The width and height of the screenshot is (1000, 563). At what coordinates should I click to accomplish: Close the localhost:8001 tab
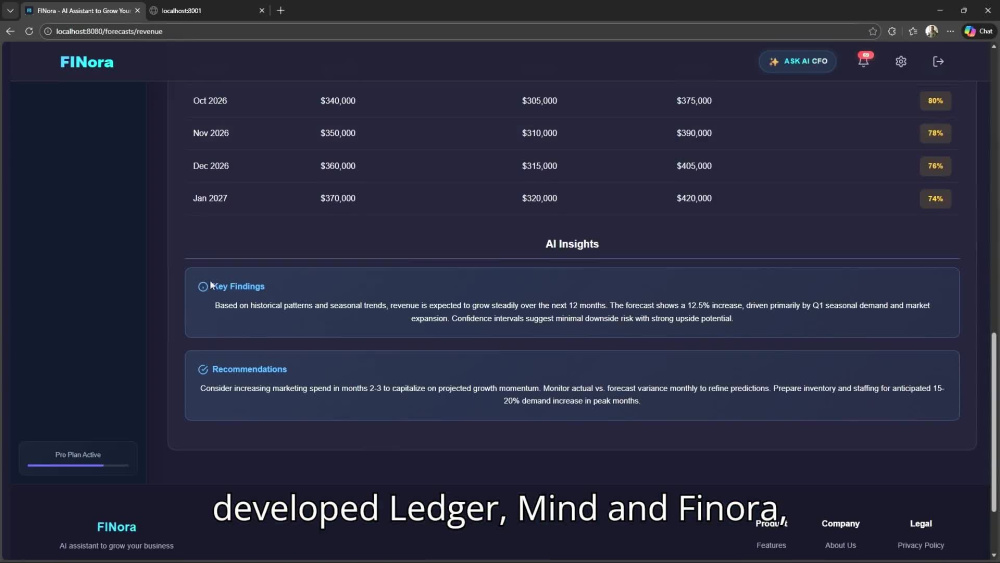261,11
